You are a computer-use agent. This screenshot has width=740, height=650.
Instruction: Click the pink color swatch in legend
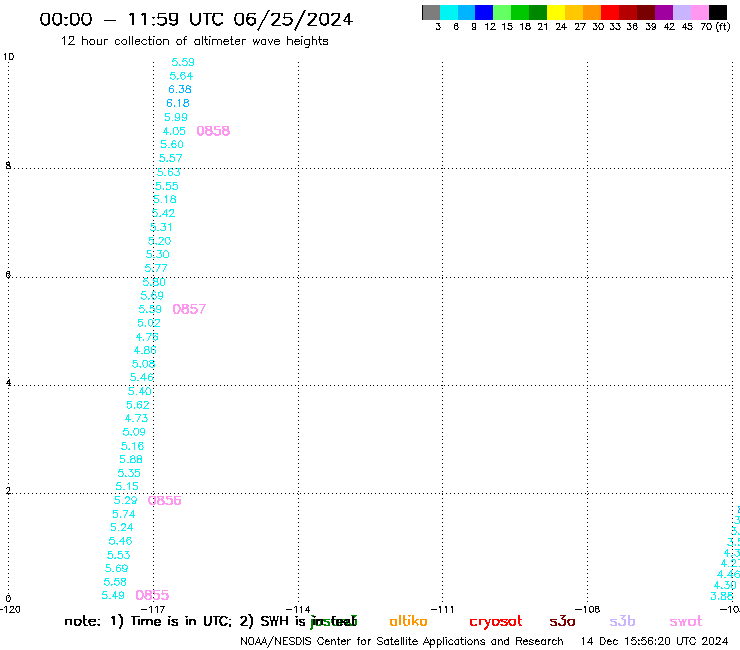(700, 12)
